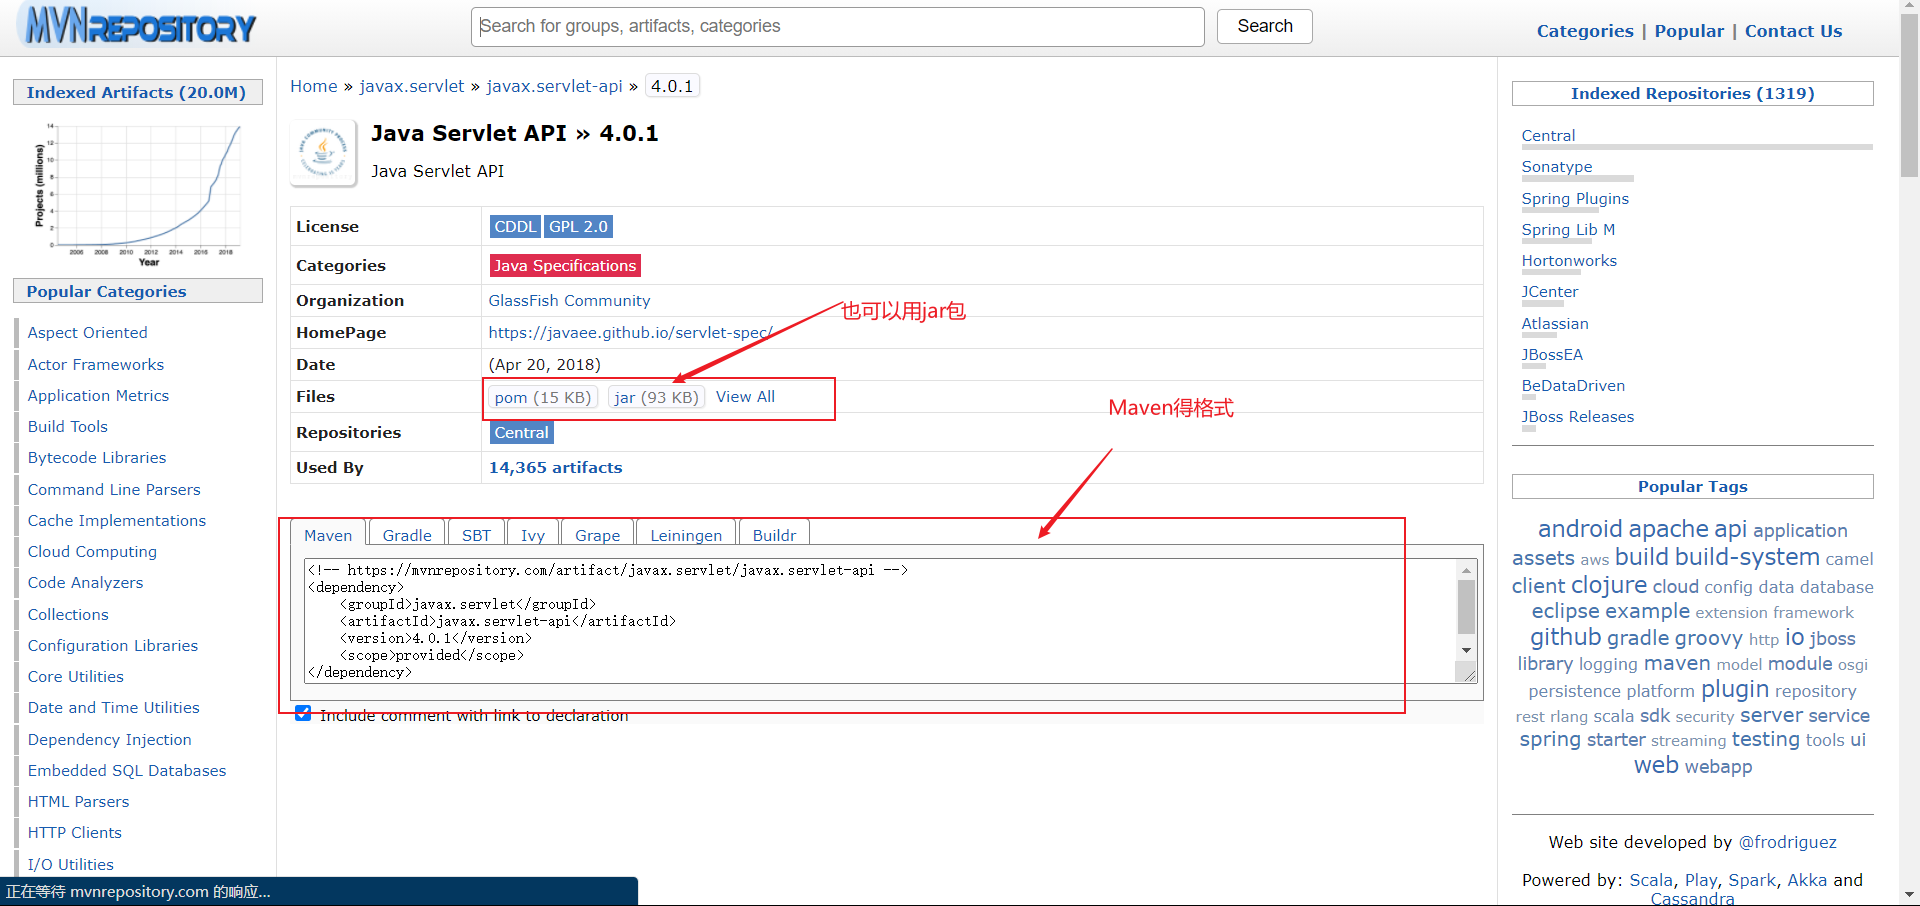This screenshot has width=1920, height=906.
Task: Open Popular in the top navigation
Action: [x=1689, y=31]
